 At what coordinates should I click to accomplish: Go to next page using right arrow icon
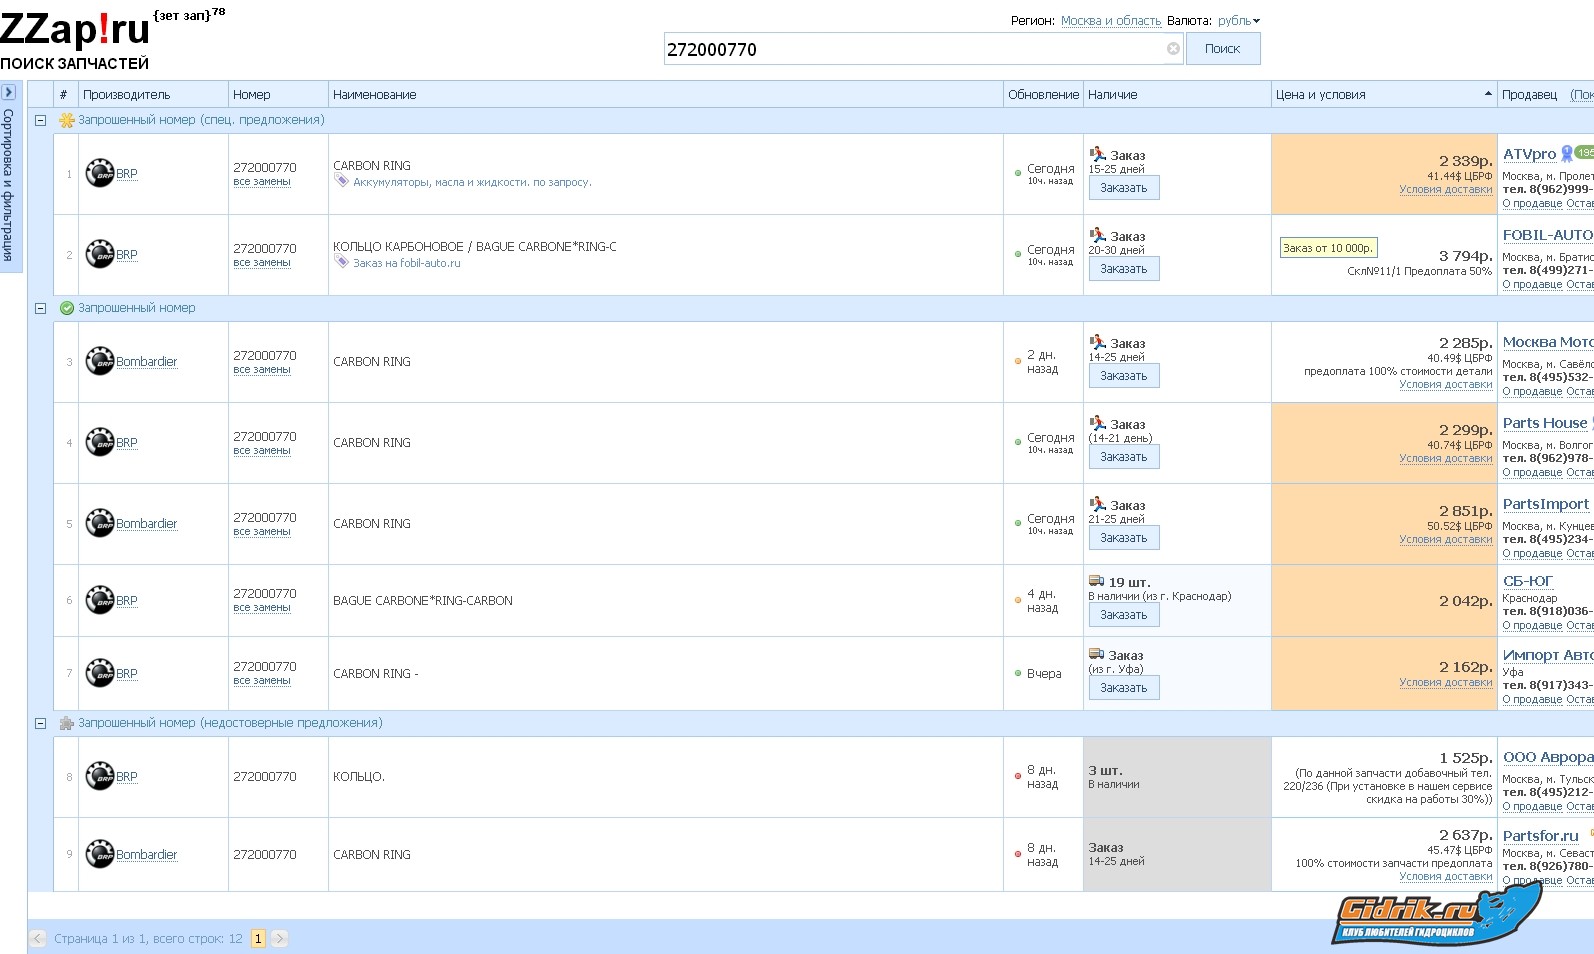pyautogui.click(x=280, y=939)
